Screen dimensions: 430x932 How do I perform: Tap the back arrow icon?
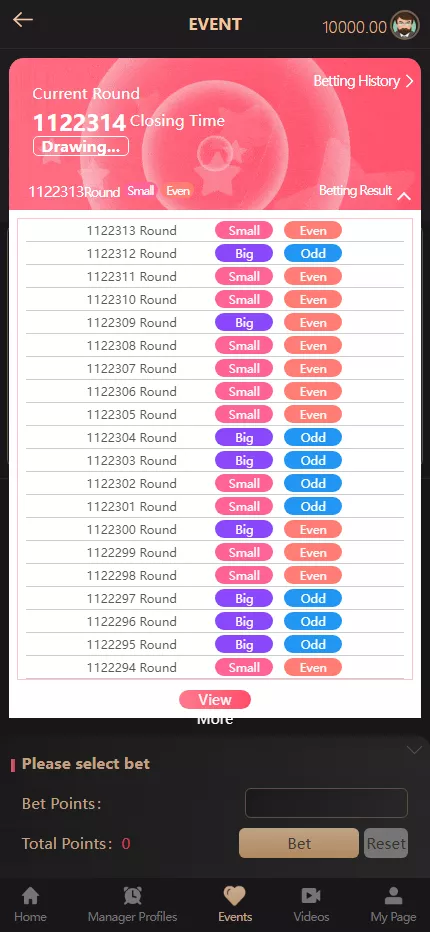tap(23, 20)
